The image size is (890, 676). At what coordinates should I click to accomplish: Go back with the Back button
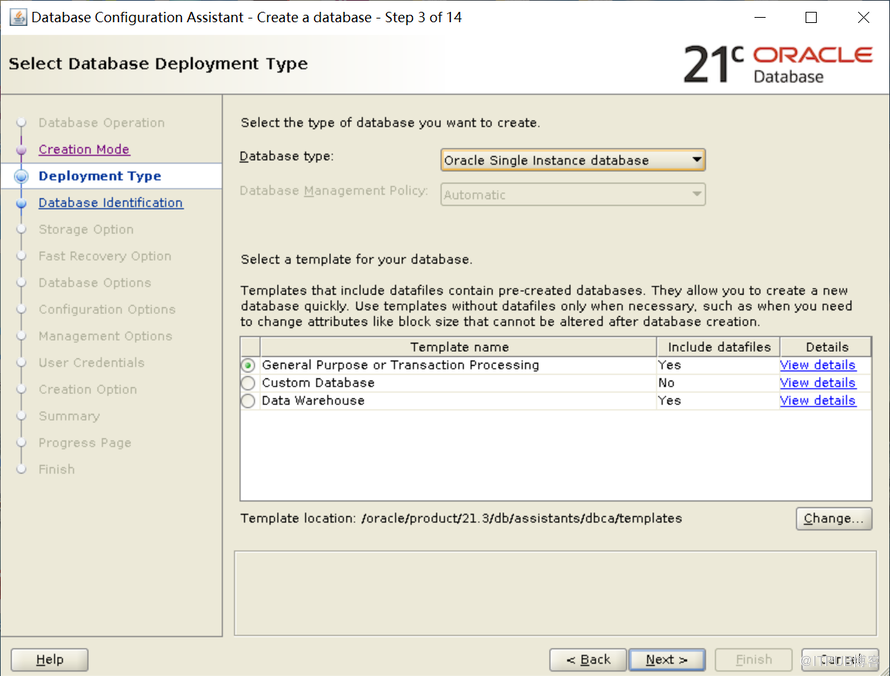588,660
